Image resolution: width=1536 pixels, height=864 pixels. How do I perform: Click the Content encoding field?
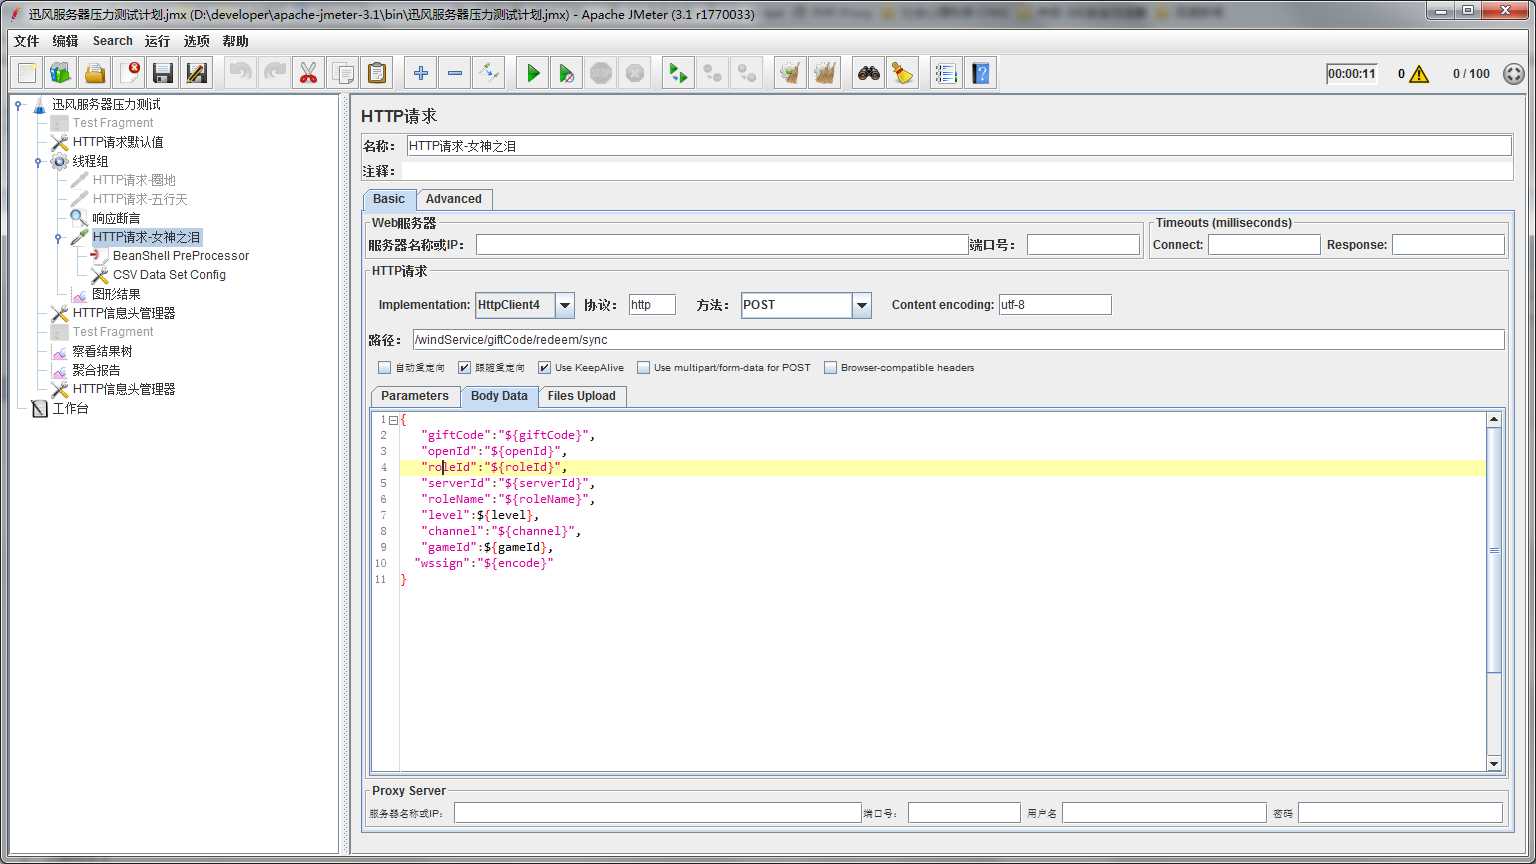pyautogui.click(x=1055, y=305)
